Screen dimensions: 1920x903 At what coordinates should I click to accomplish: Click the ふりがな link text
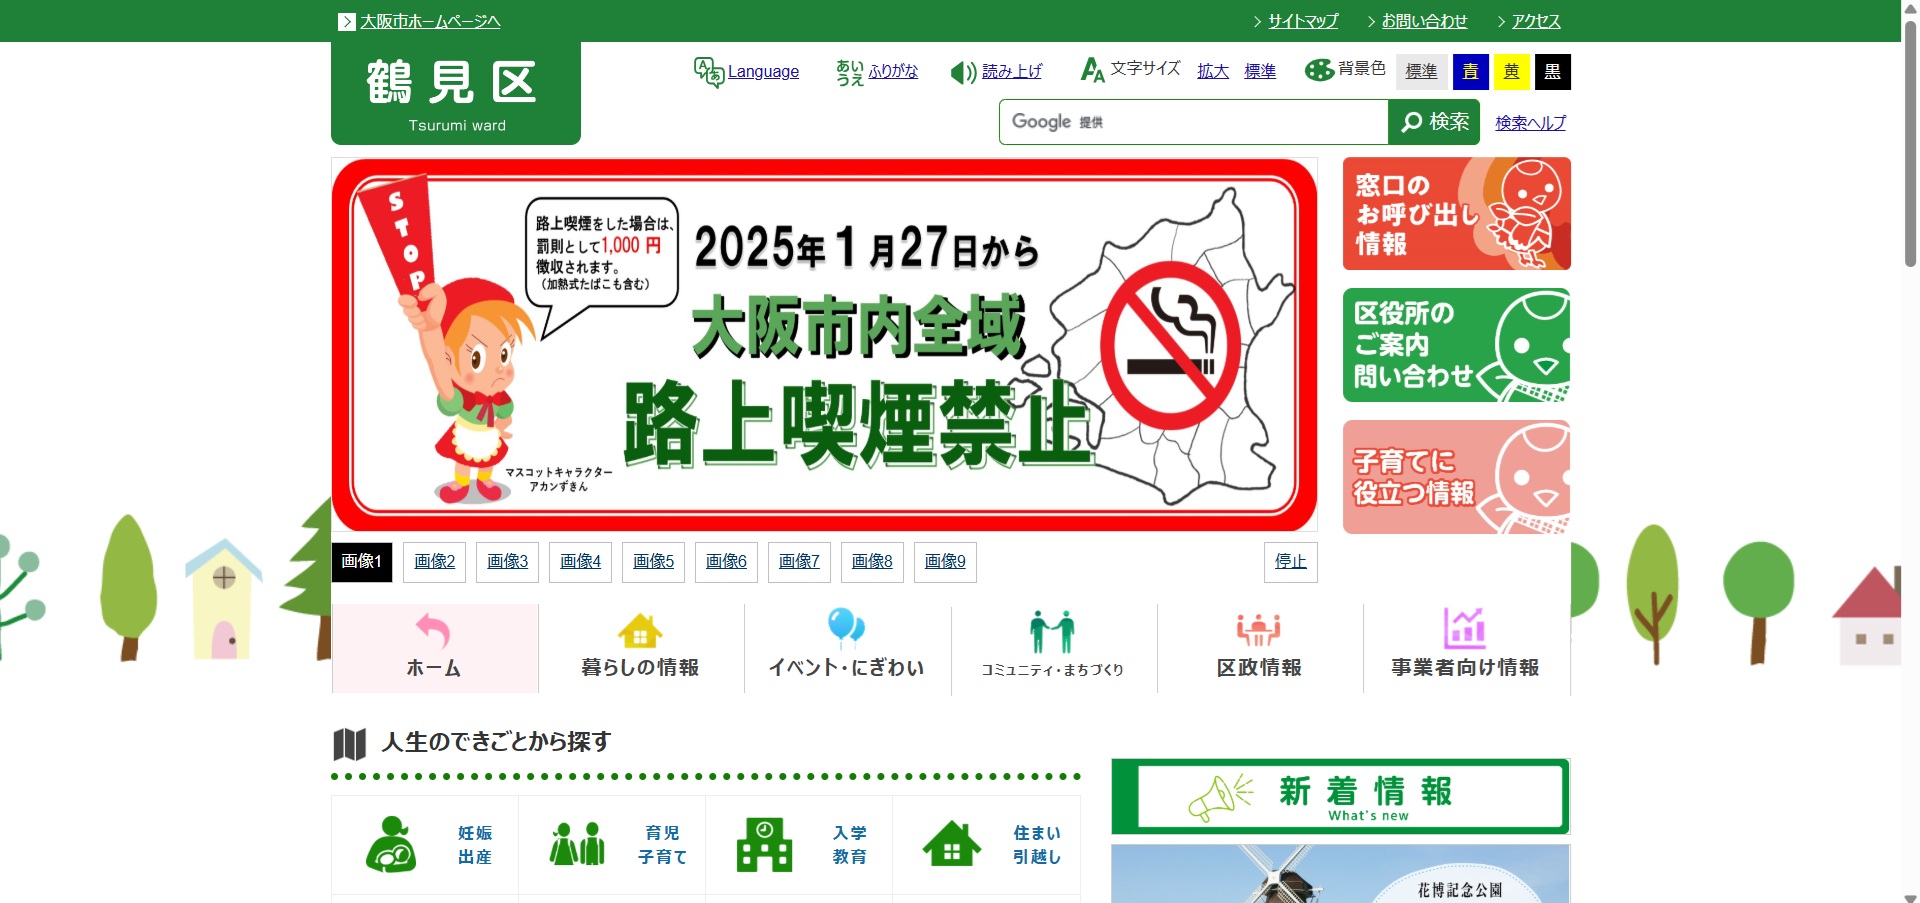[x=893, y=72]
